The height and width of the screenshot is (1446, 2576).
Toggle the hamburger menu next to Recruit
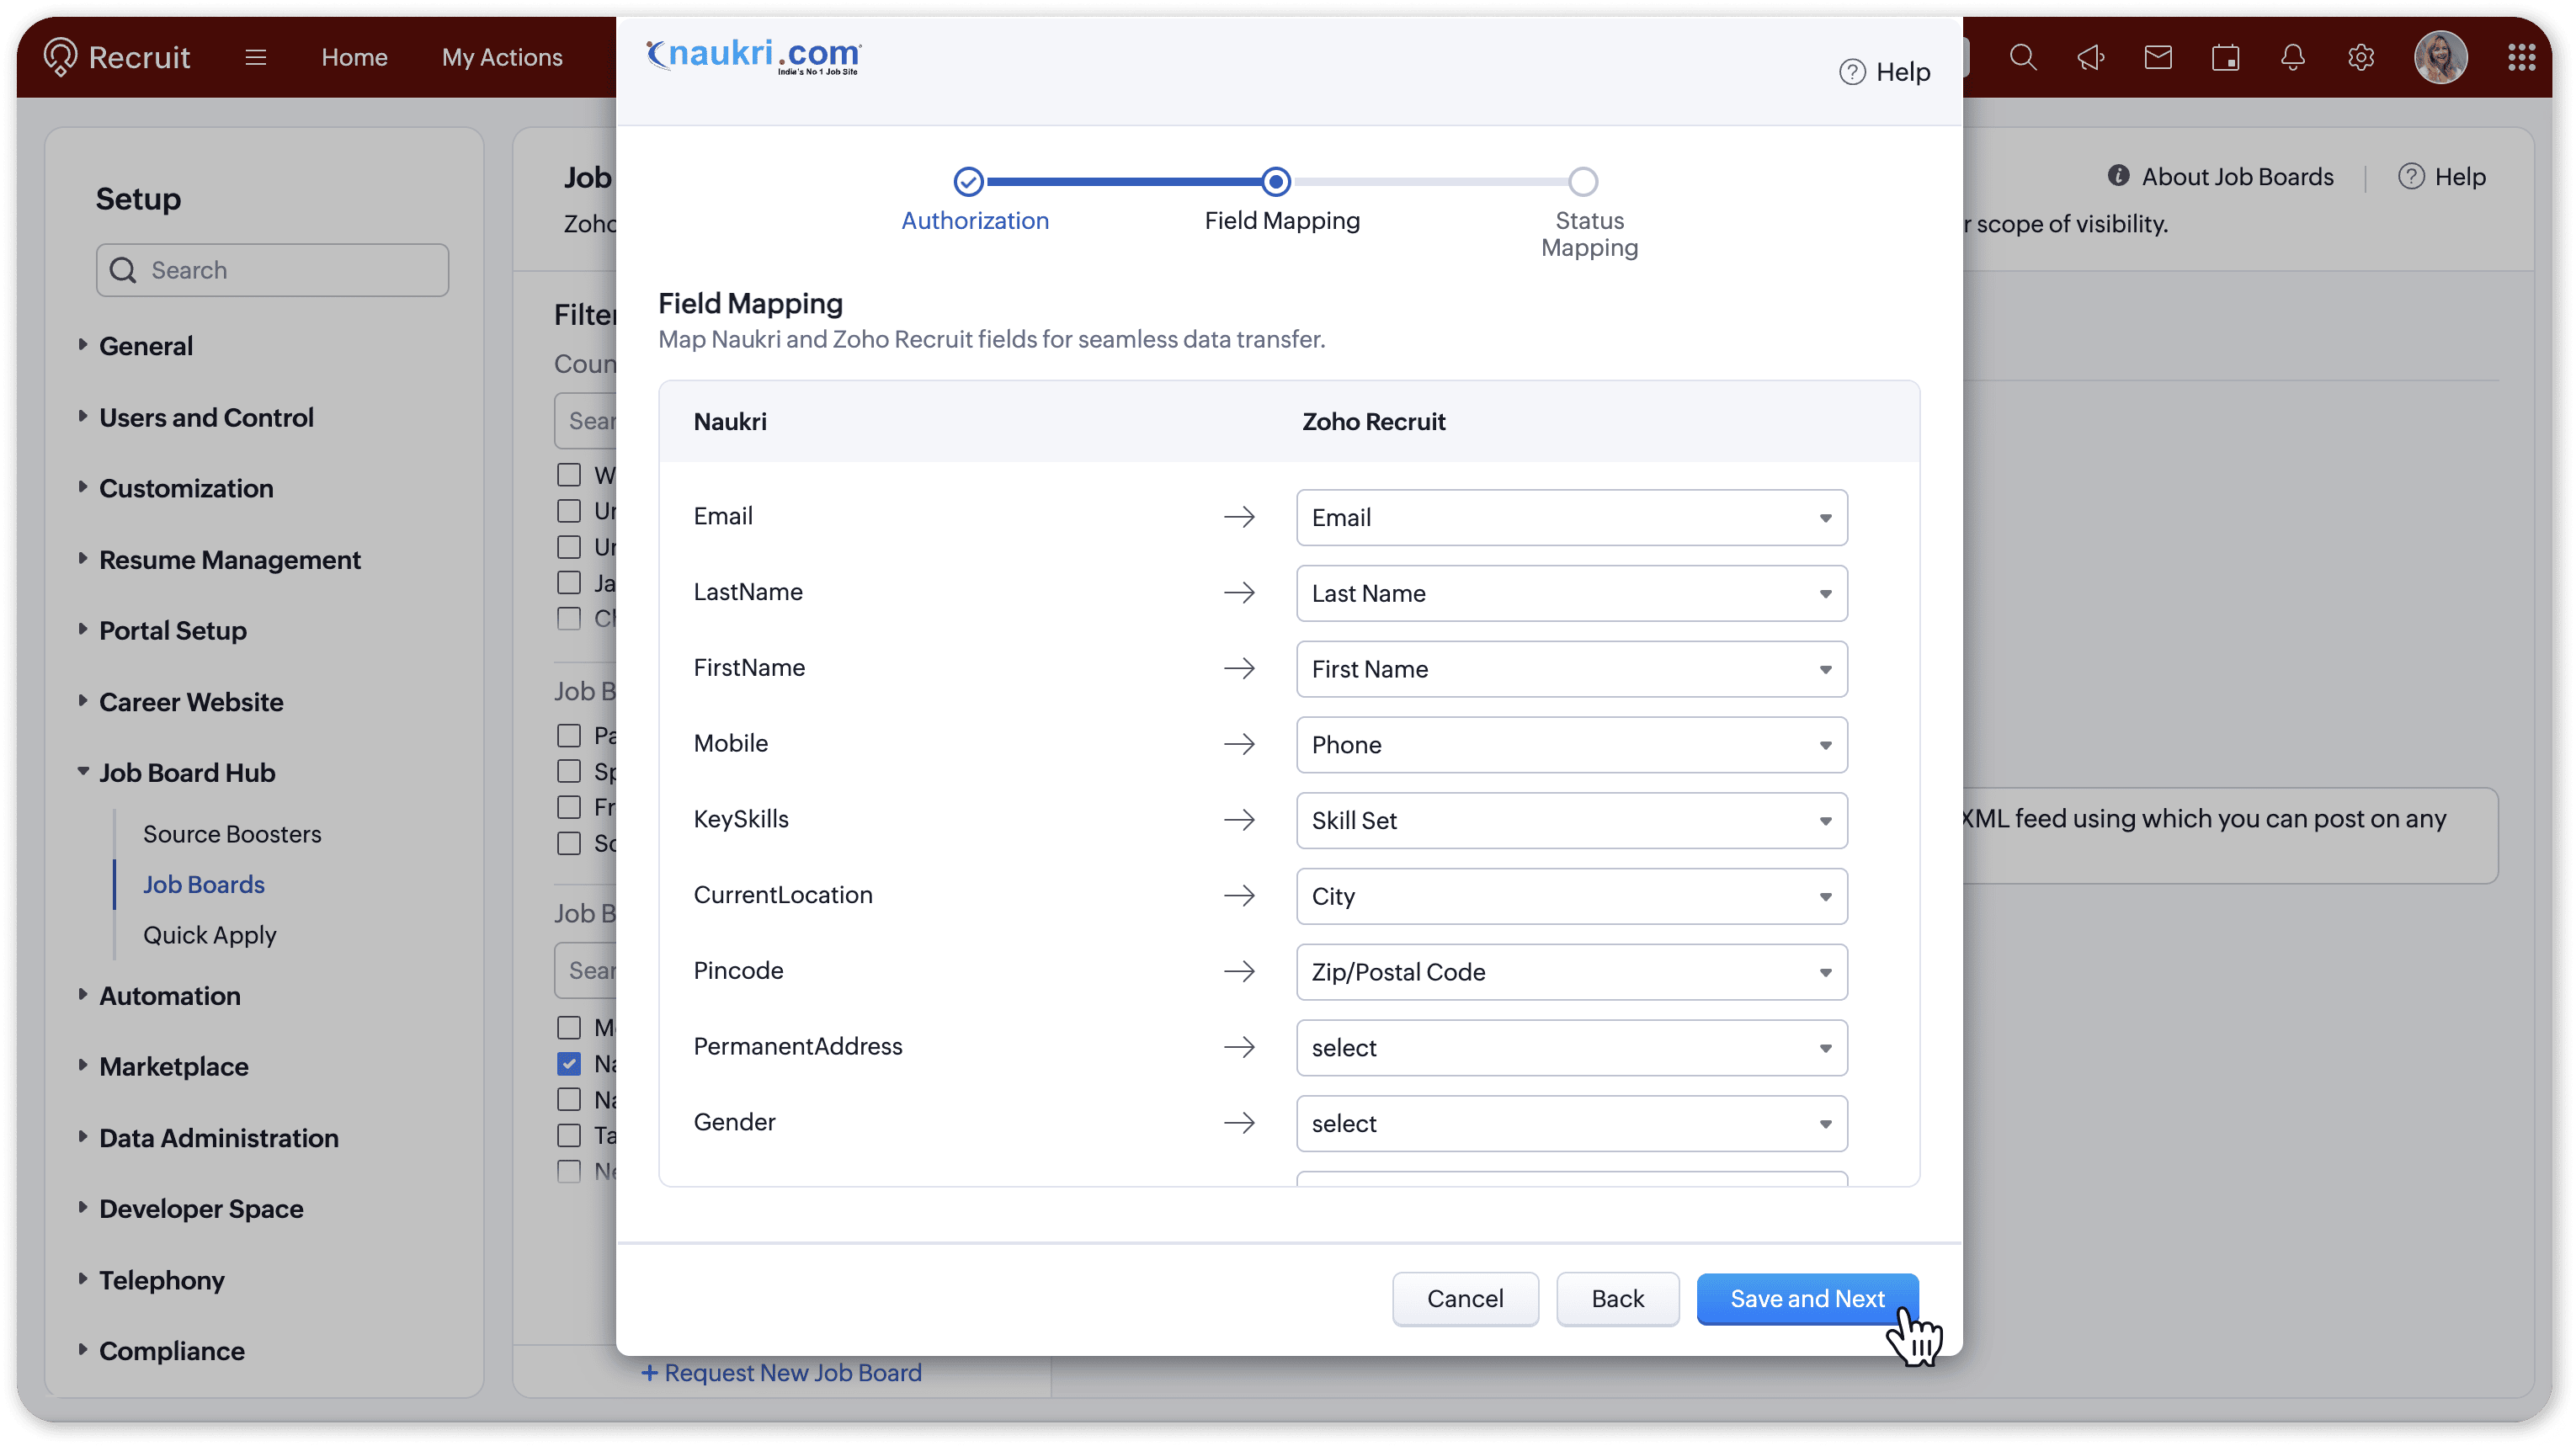point(256,58)
